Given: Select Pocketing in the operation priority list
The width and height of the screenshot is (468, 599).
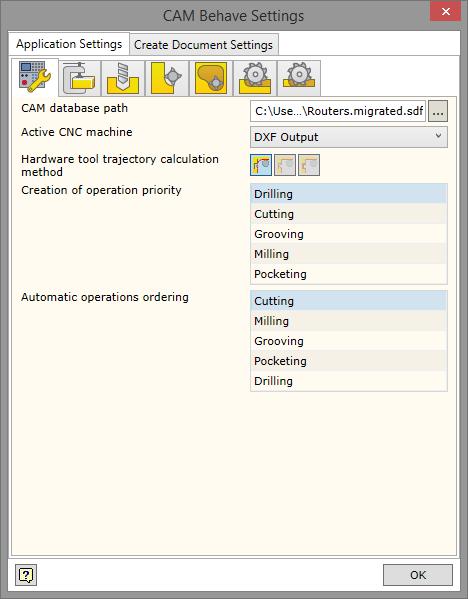Looking at the screenshot, I should click(x=348, y=274).
